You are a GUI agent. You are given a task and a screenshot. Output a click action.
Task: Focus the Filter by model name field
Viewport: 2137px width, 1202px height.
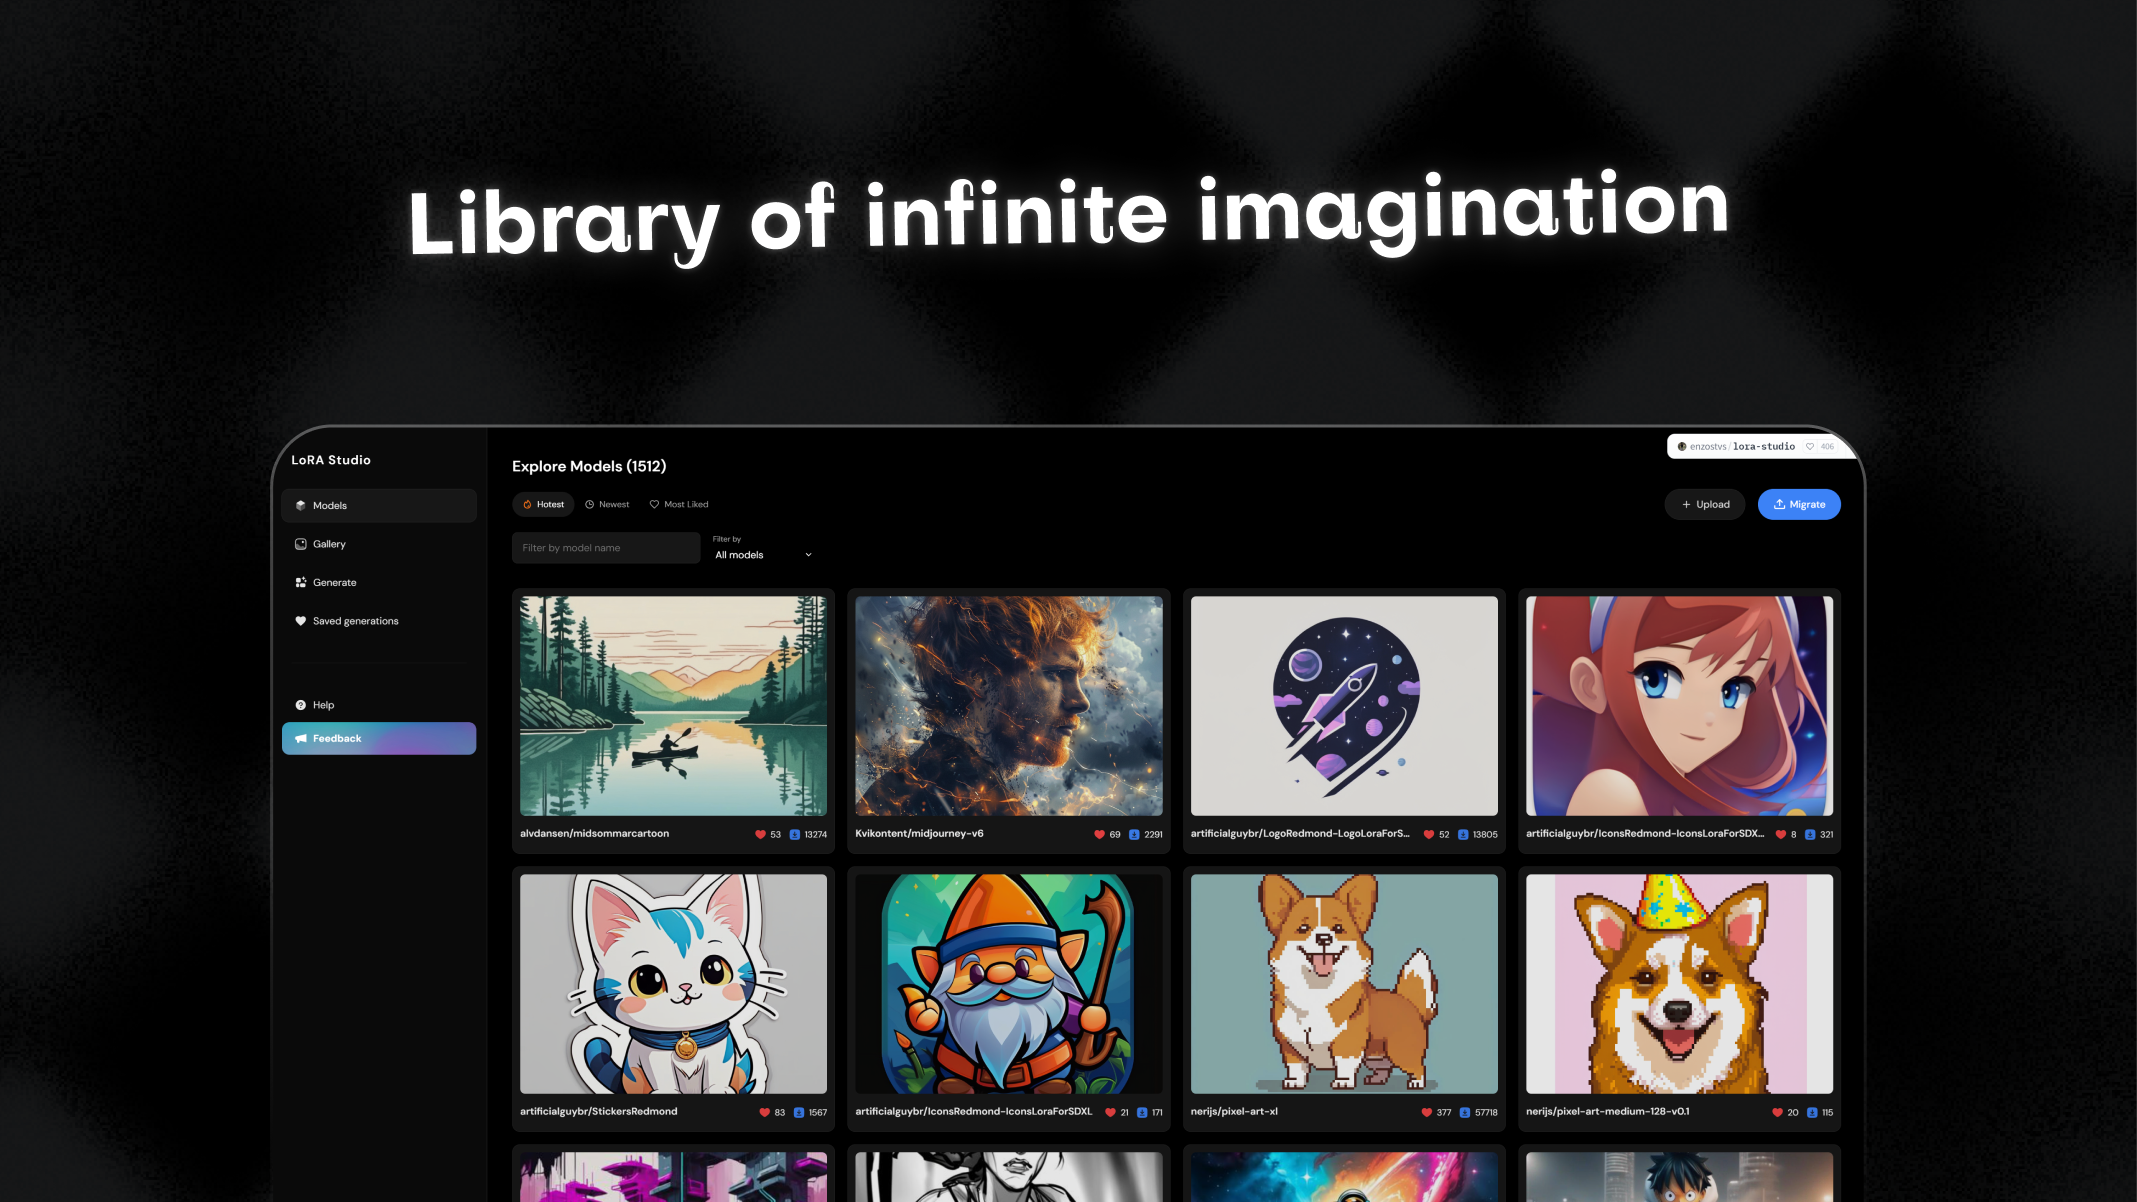606,548
